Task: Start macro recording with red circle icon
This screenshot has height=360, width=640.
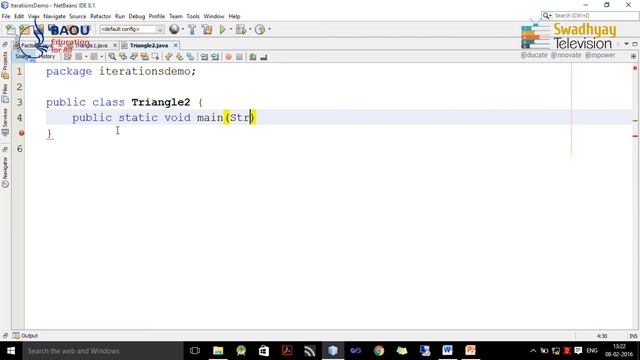Action: [x=229, y=57]
